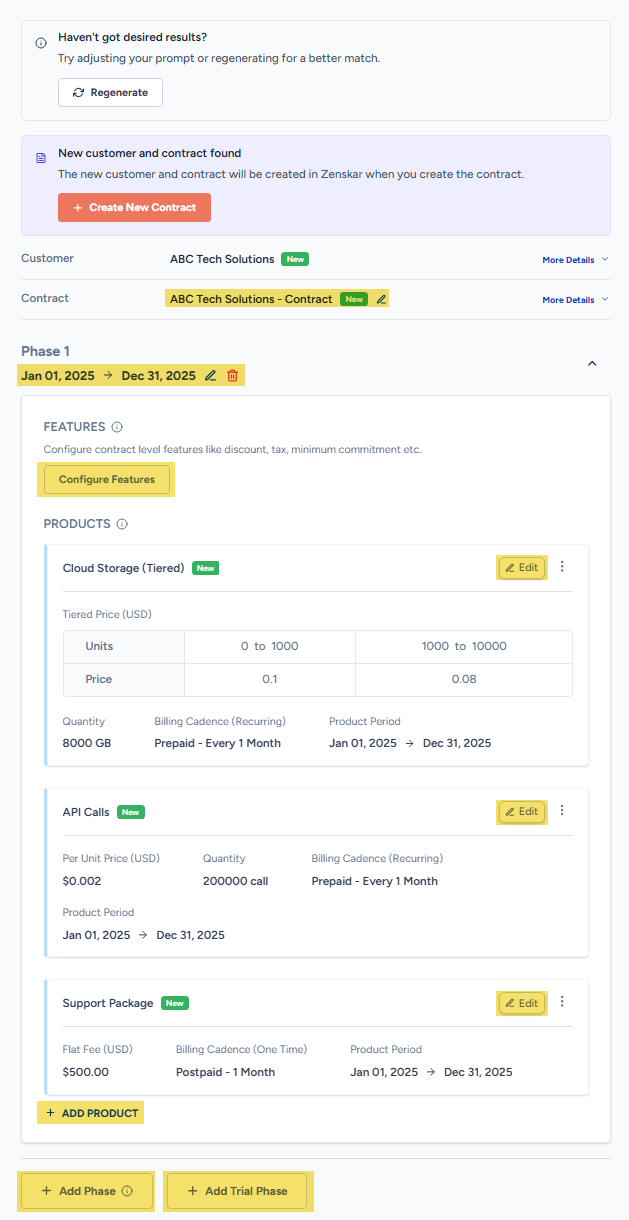Viewport: 629px width, 1220px height.
Task: Click info icon beside 'Haven't got desired results?'
Action: point(41,43)
